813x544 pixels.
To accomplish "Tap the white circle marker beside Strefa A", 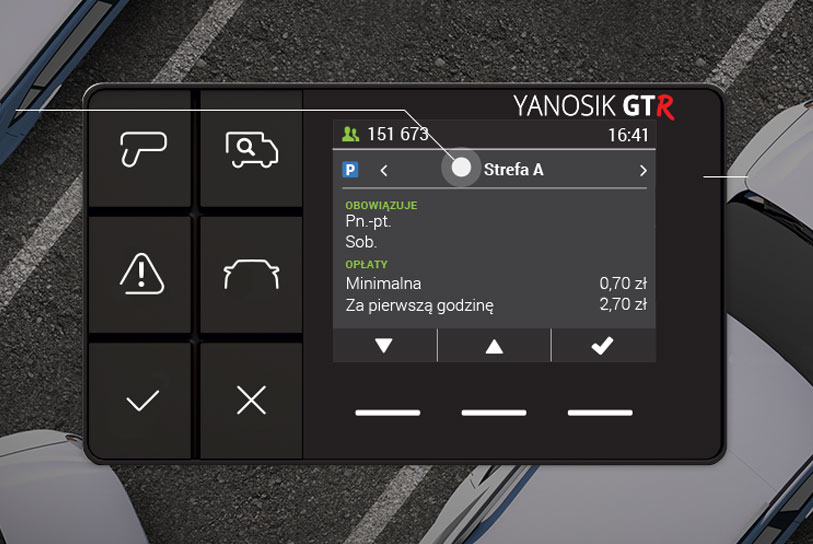I will tap(461, 168).
